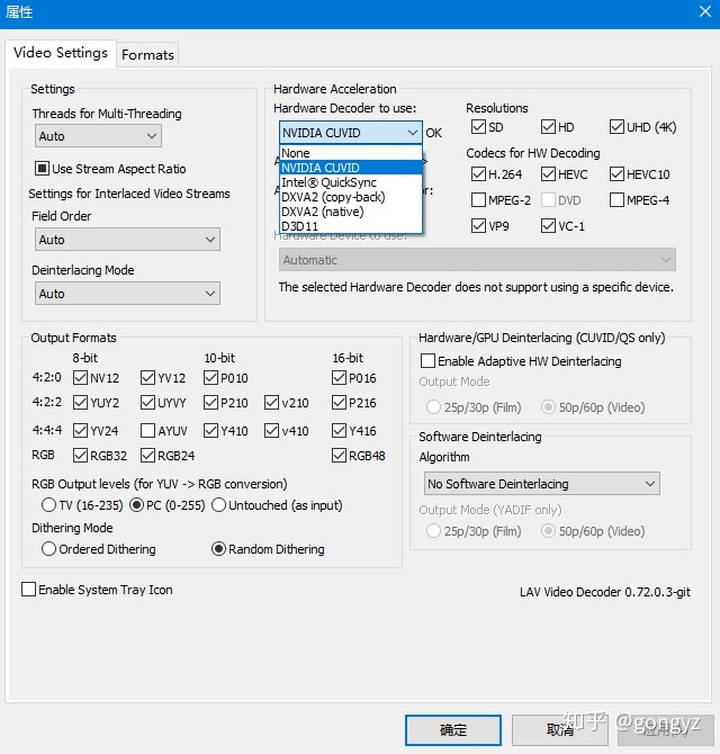Expand the Threads for Multi-Threading dropdown

(x=97, y=136)
